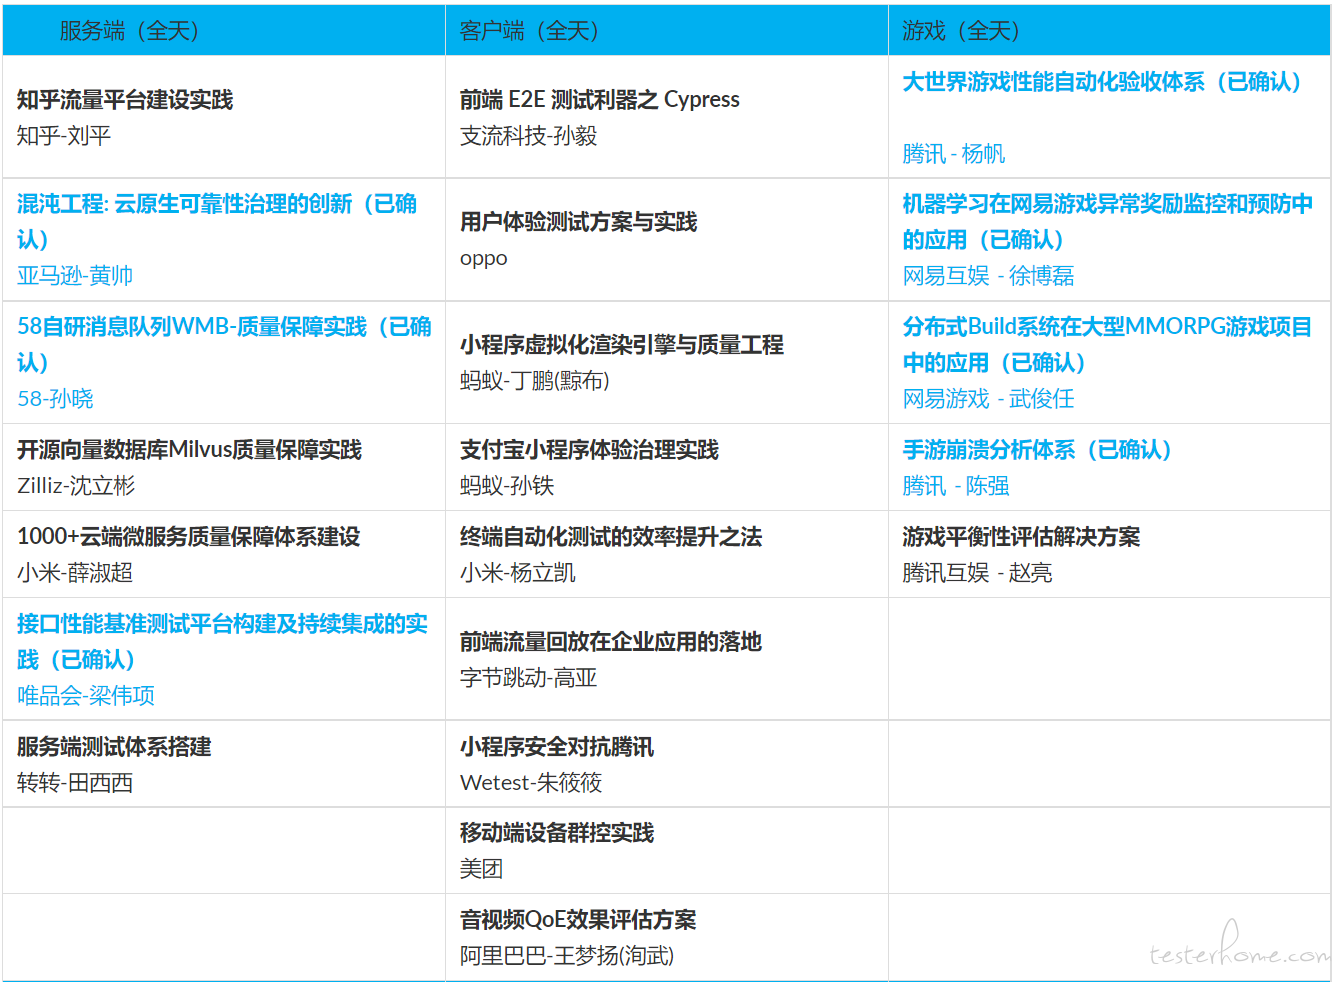Click title 前端流量回放在企业应用的落地
The height and width of the screenshot is (982, 1334).
coord(611,642)
